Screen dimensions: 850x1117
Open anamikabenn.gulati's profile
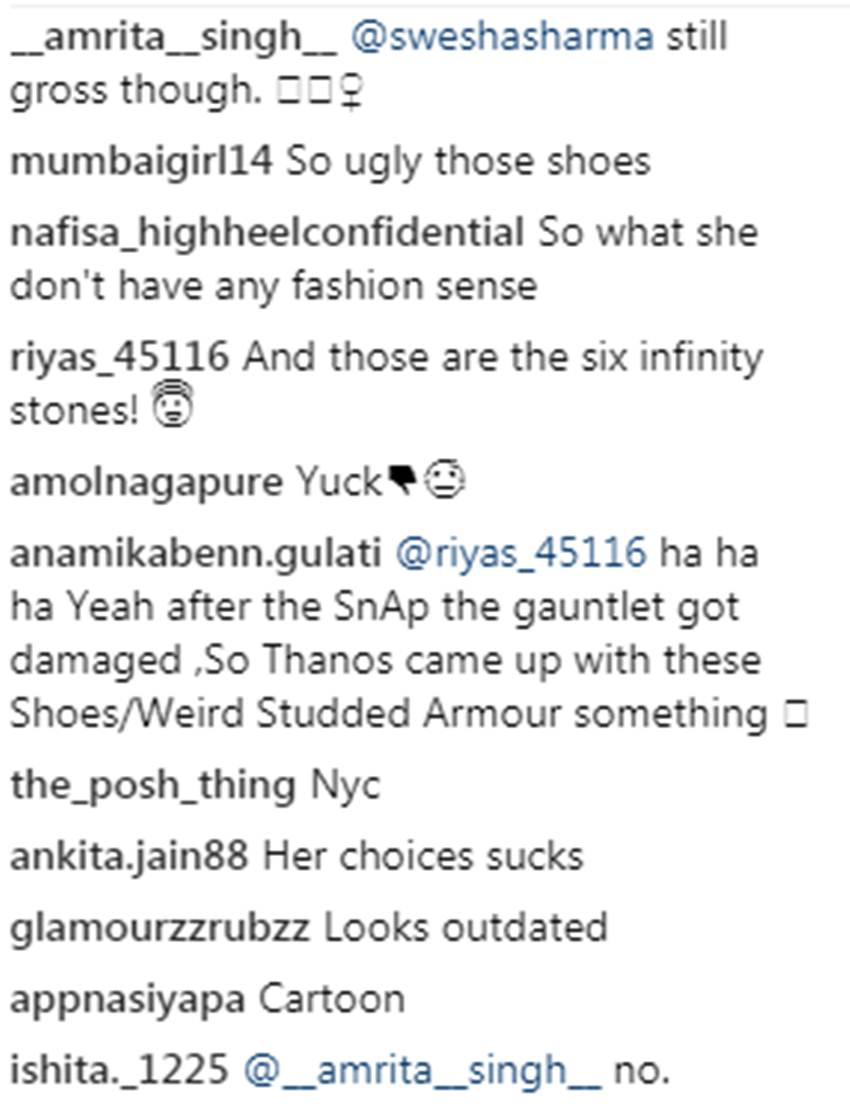pyautogui.click(x=196, y=554)
